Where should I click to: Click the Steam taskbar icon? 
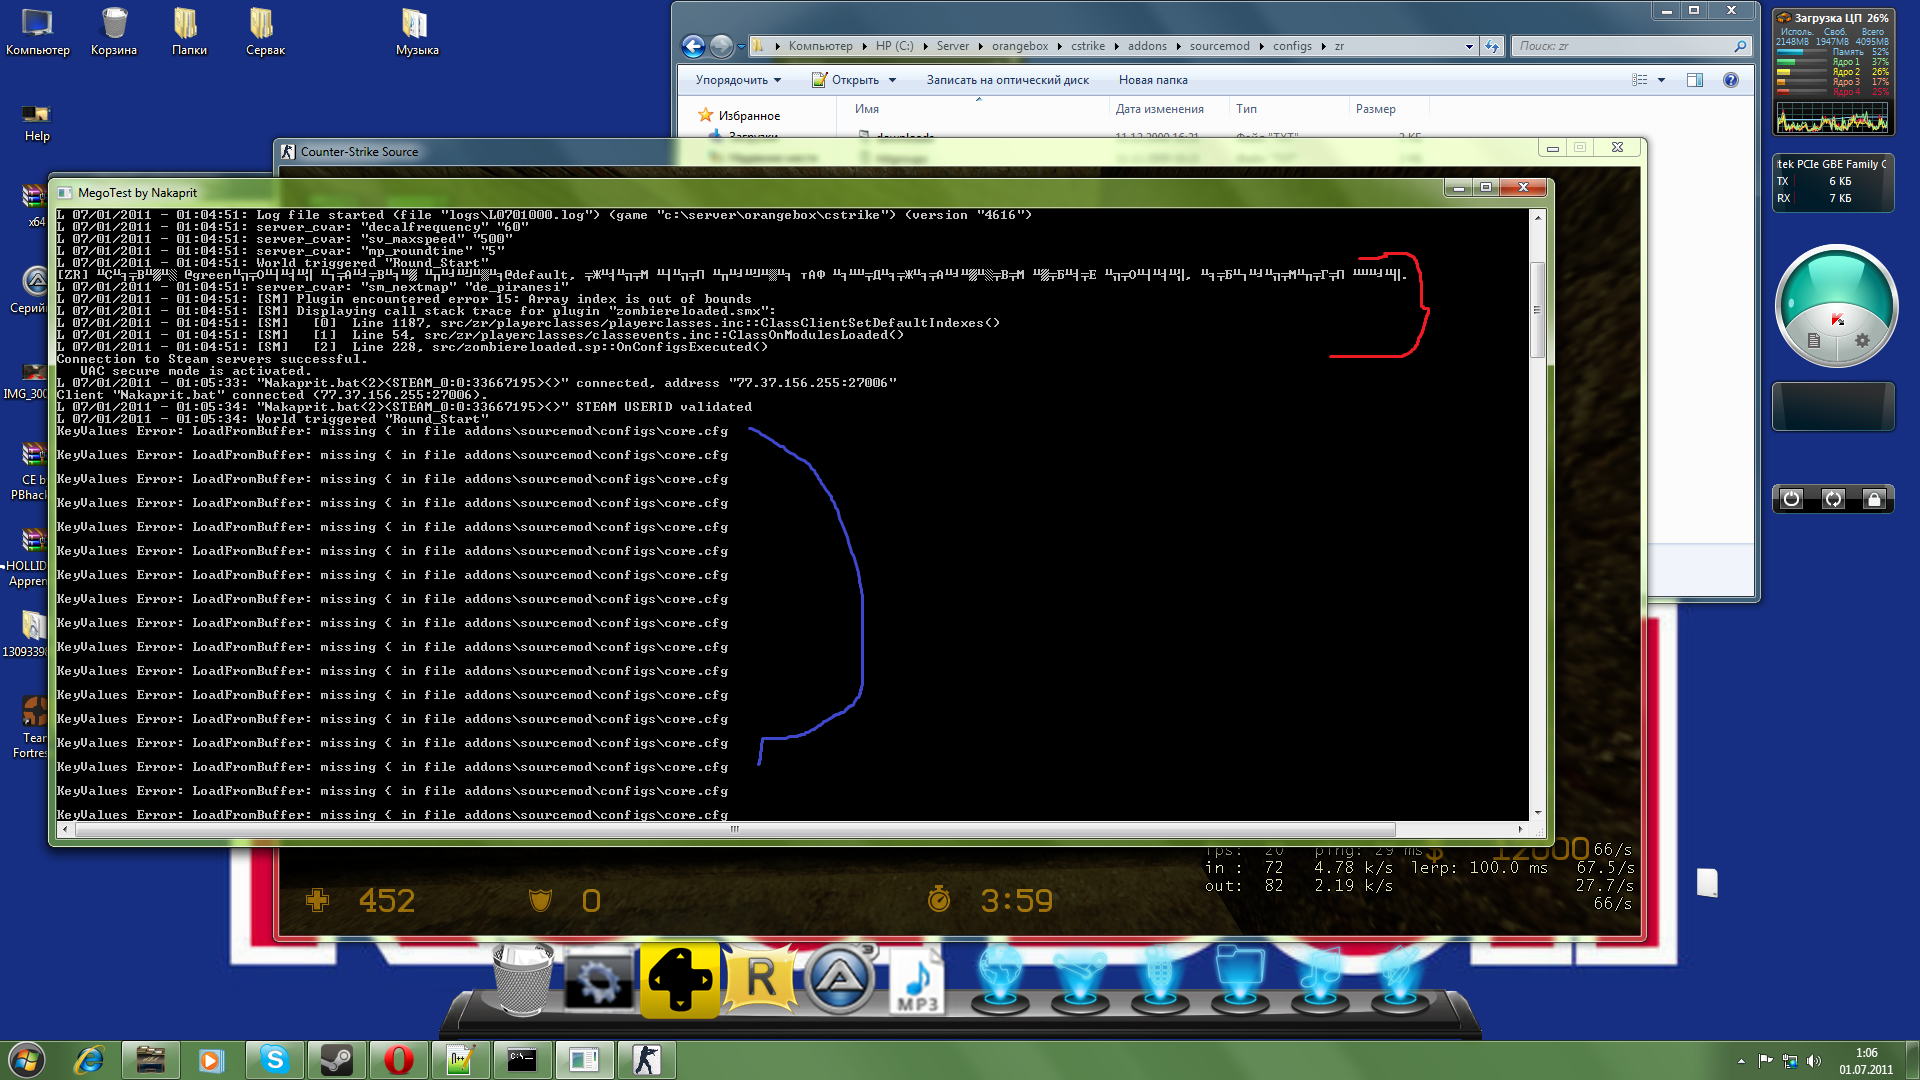point(336,1060)
